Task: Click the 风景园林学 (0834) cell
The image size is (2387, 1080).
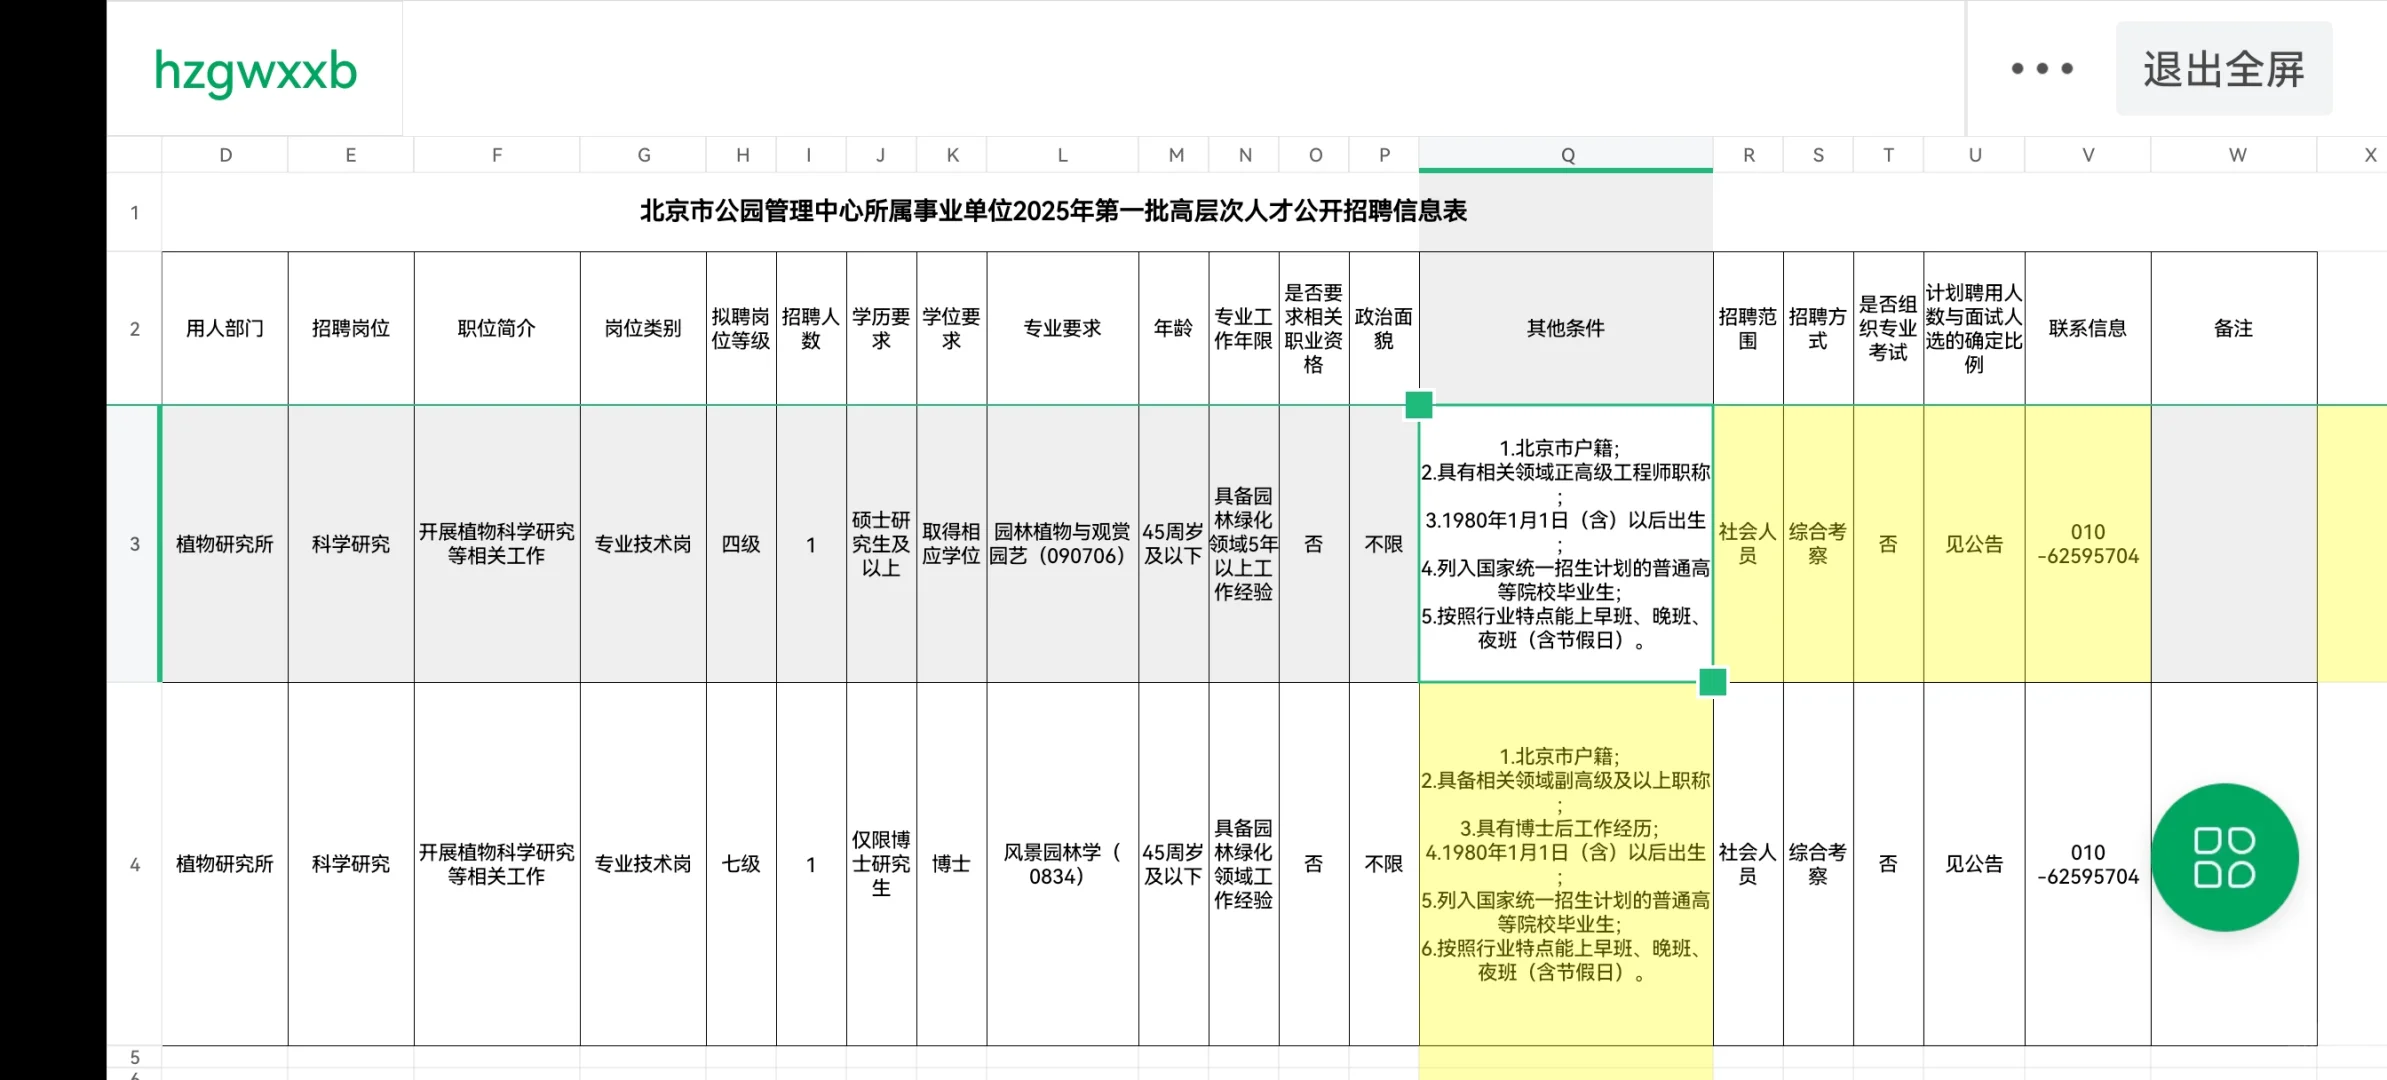Action: coord(1061,864)
